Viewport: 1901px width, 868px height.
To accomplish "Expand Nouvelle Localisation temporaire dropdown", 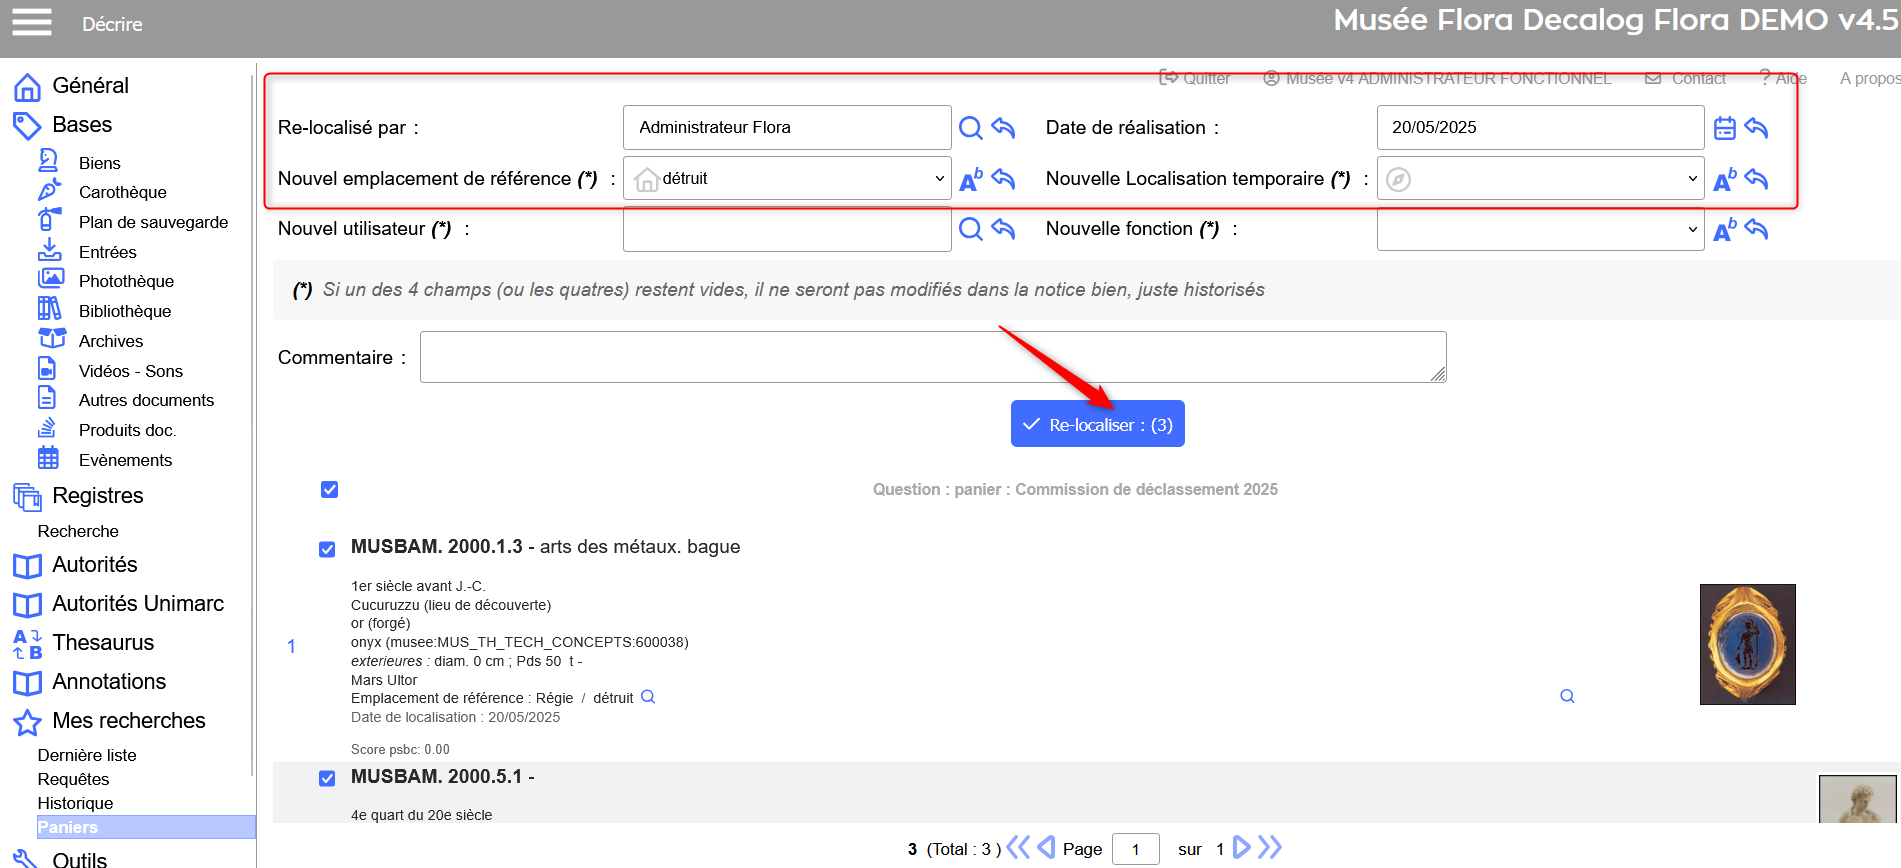I will [1540, 179].
